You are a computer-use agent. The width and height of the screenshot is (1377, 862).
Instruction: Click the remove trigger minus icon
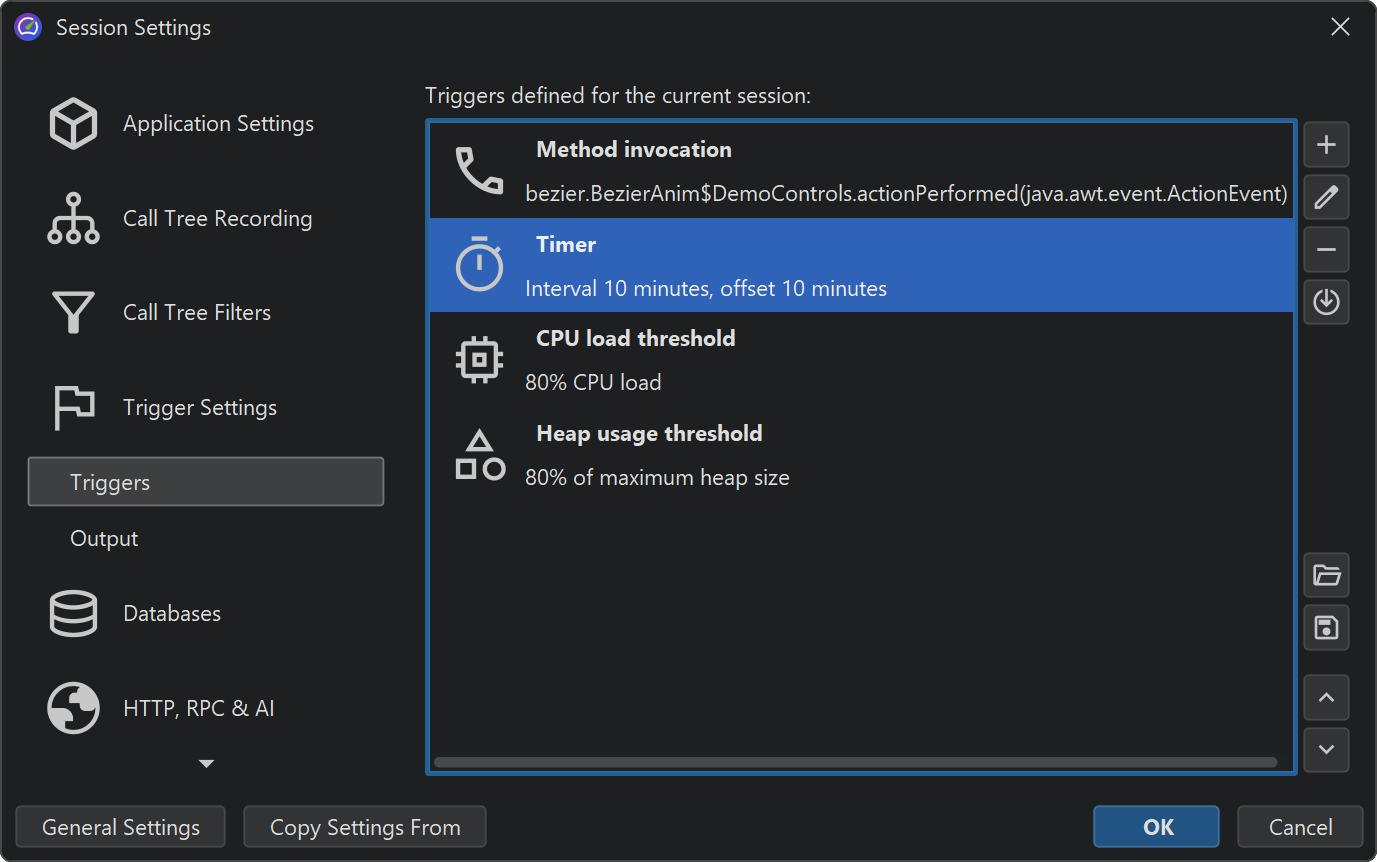[x=1326, y=249]
